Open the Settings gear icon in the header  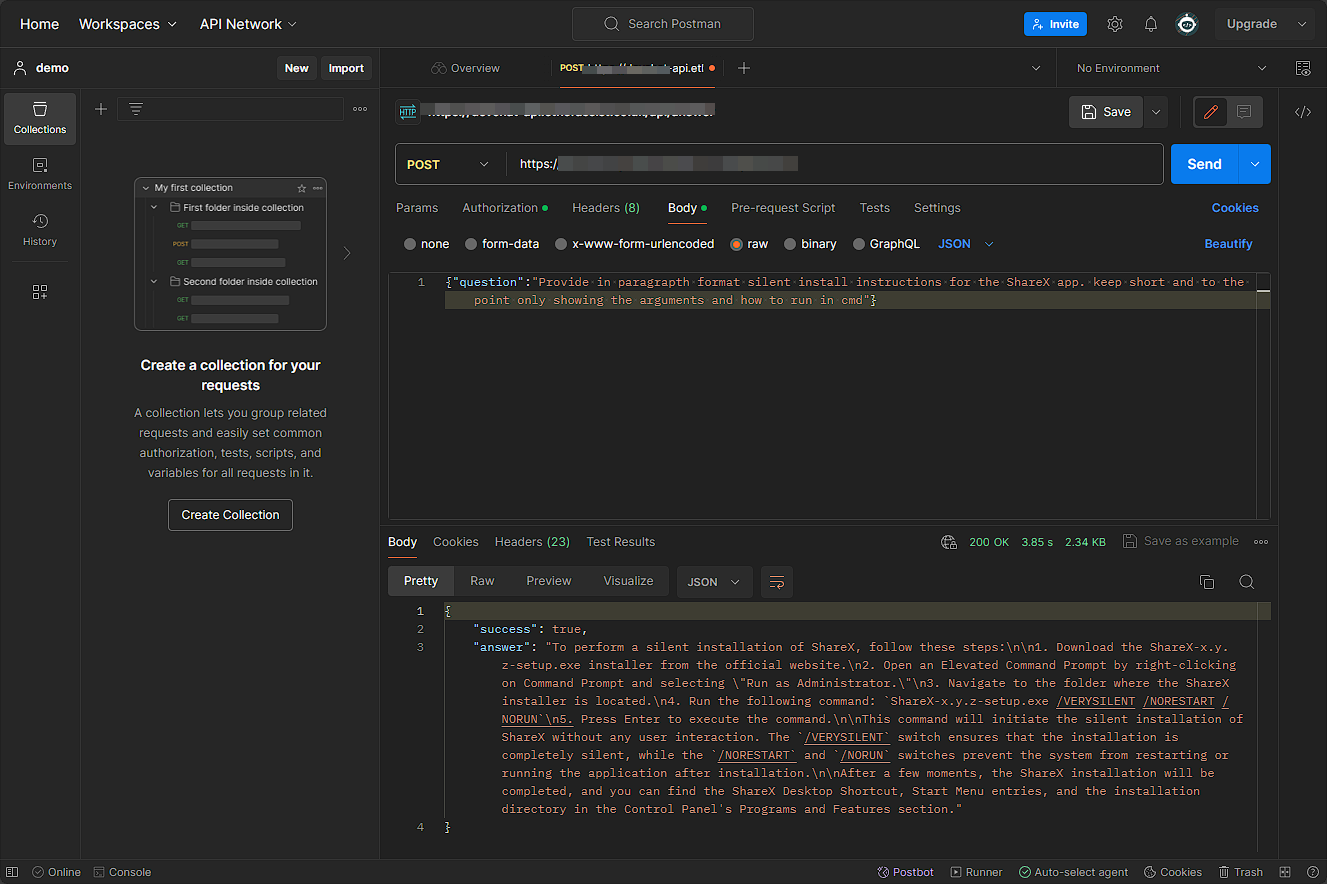(1115, 24)
